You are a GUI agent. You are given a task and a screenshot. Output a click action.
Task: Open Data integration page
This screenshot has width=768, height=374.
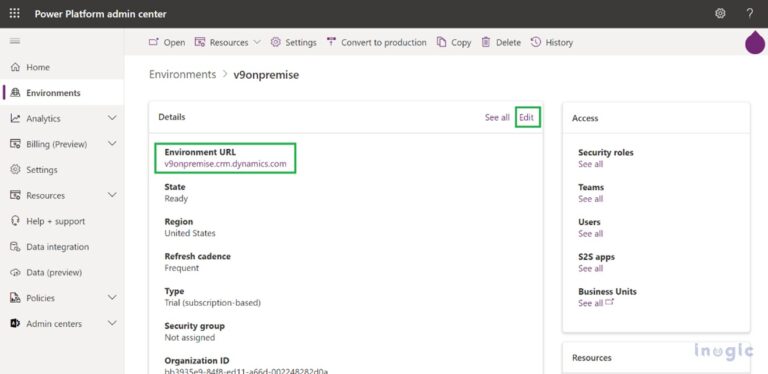coord(58,247)
